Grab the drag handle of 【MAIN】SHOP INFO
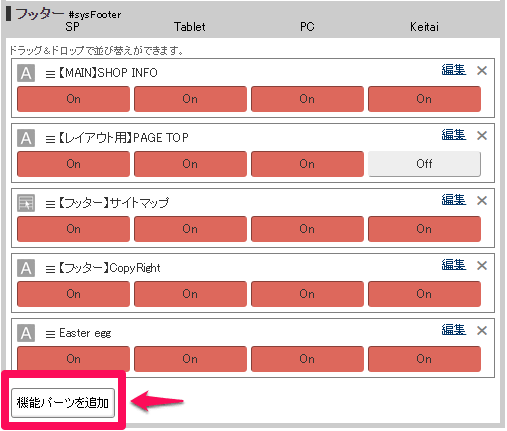Image resolution: width=507 pixels, height=431 pixels. [50, 74]
